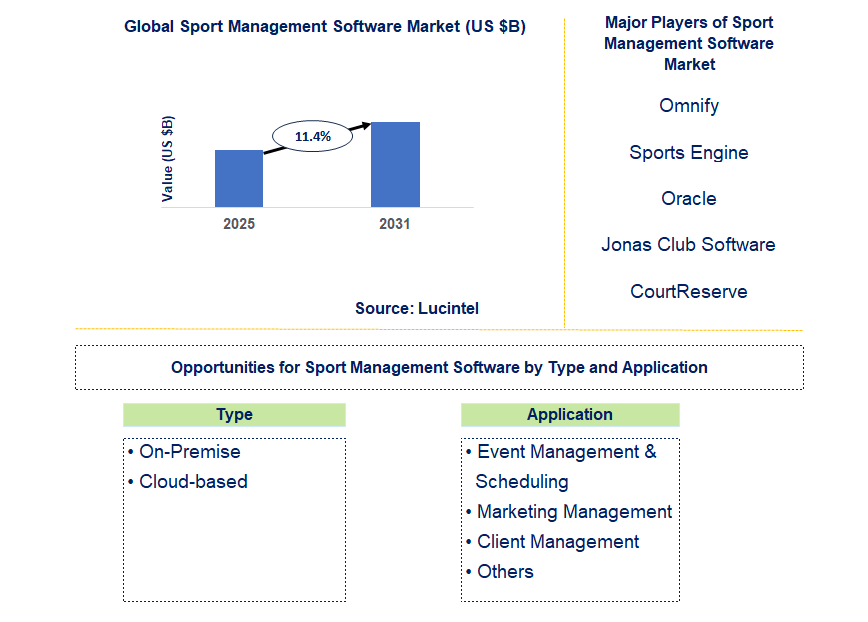This screenshot has height=622, width=868.
Task: Select the 'Client Management' bullet item
Action: pyautogui.click(x=552, y=541)
